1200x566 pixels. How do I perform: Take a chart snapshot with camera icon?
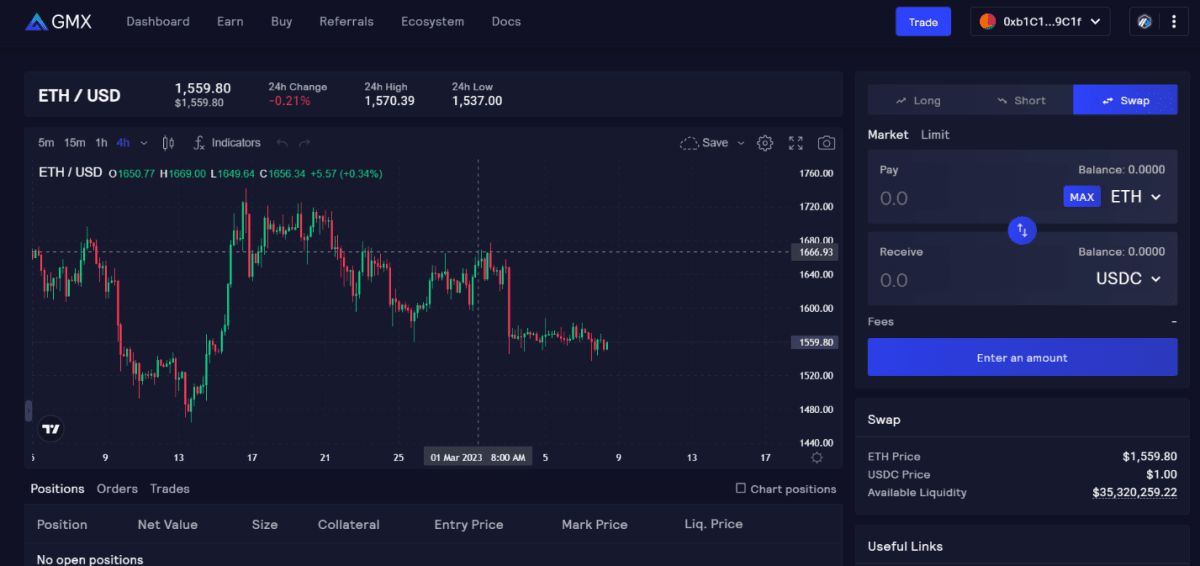point(827,143)
